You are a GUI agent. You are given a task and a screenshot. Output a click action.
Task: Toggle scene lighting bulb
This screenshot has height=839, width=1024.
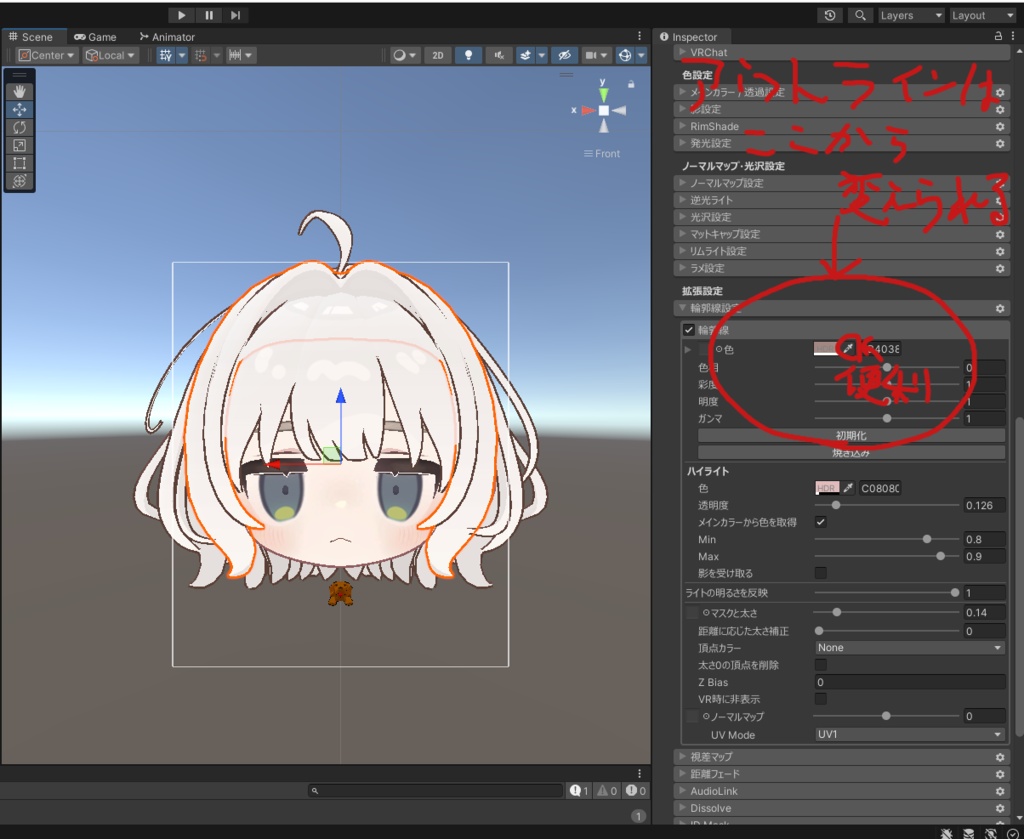468,55
